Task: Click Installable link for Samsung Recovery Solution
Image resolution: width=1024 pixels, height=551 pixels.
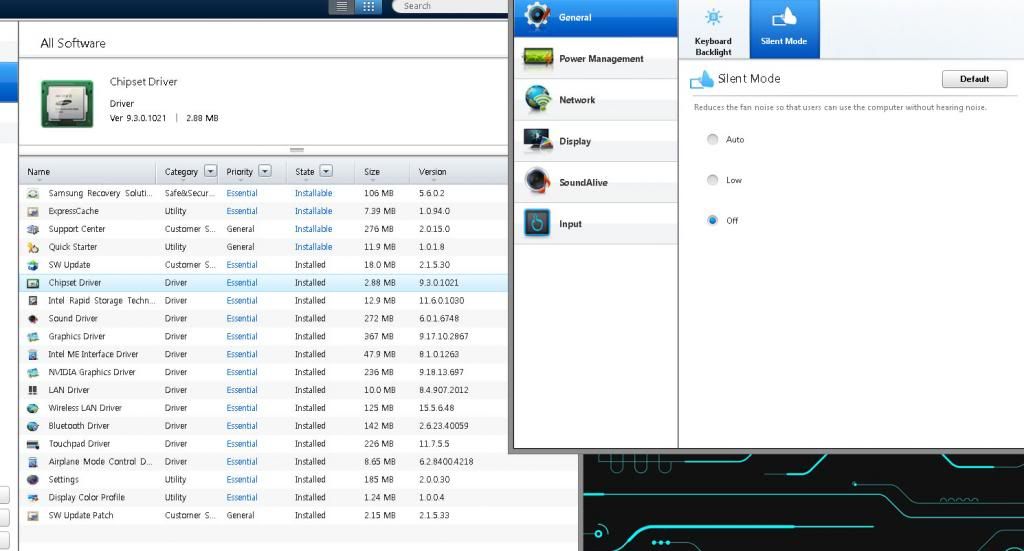Action: click(x=313, y=193)
